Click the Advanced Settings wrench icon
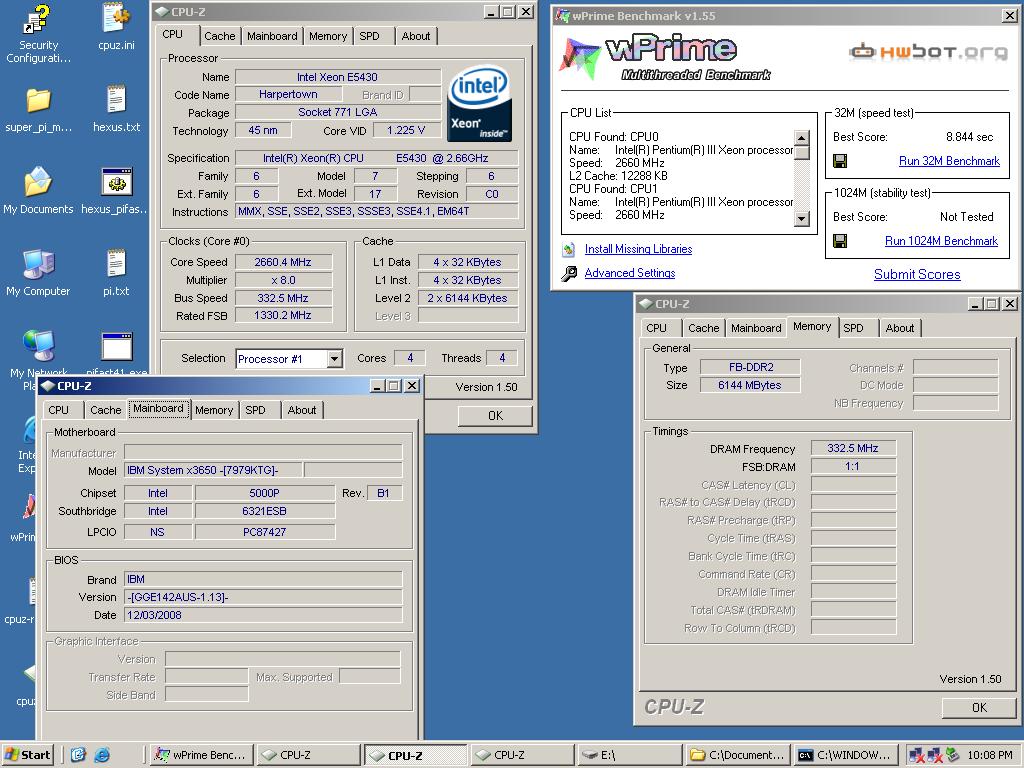The image size is (1024, 768). 569,273
